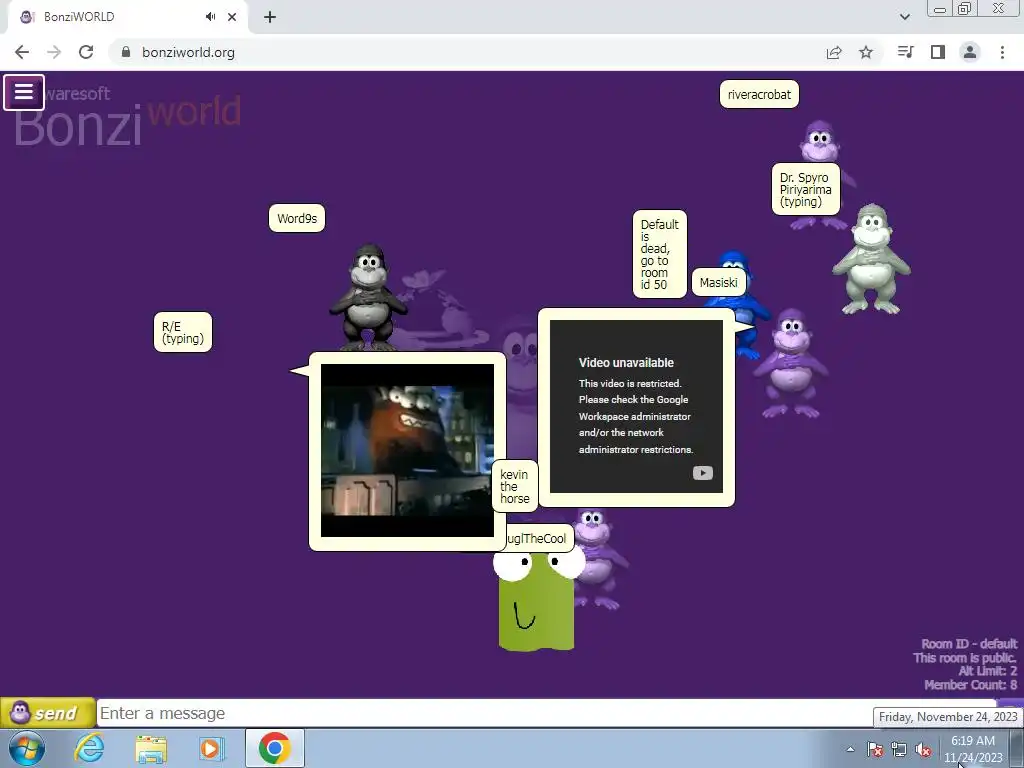Click the 'Default is dead' bubble
Screen dimensions: 1024x768
(x=660, y=254)
